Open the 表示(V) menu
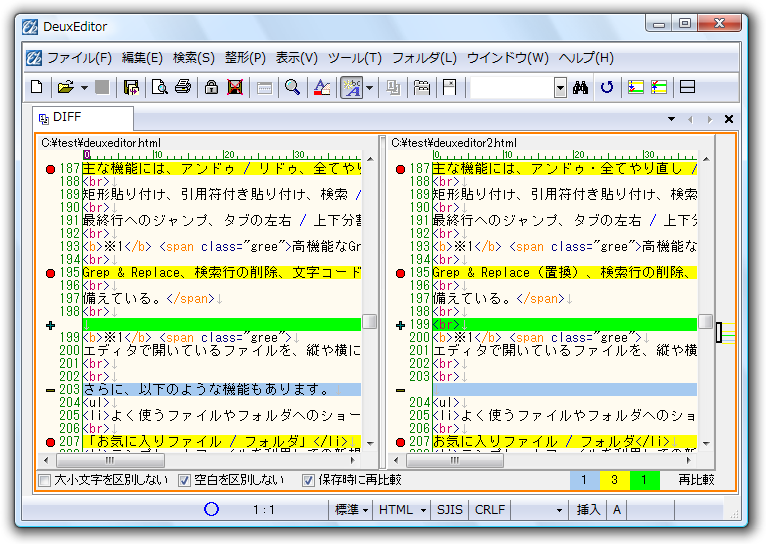766x544 pixels. coord(296,58)
